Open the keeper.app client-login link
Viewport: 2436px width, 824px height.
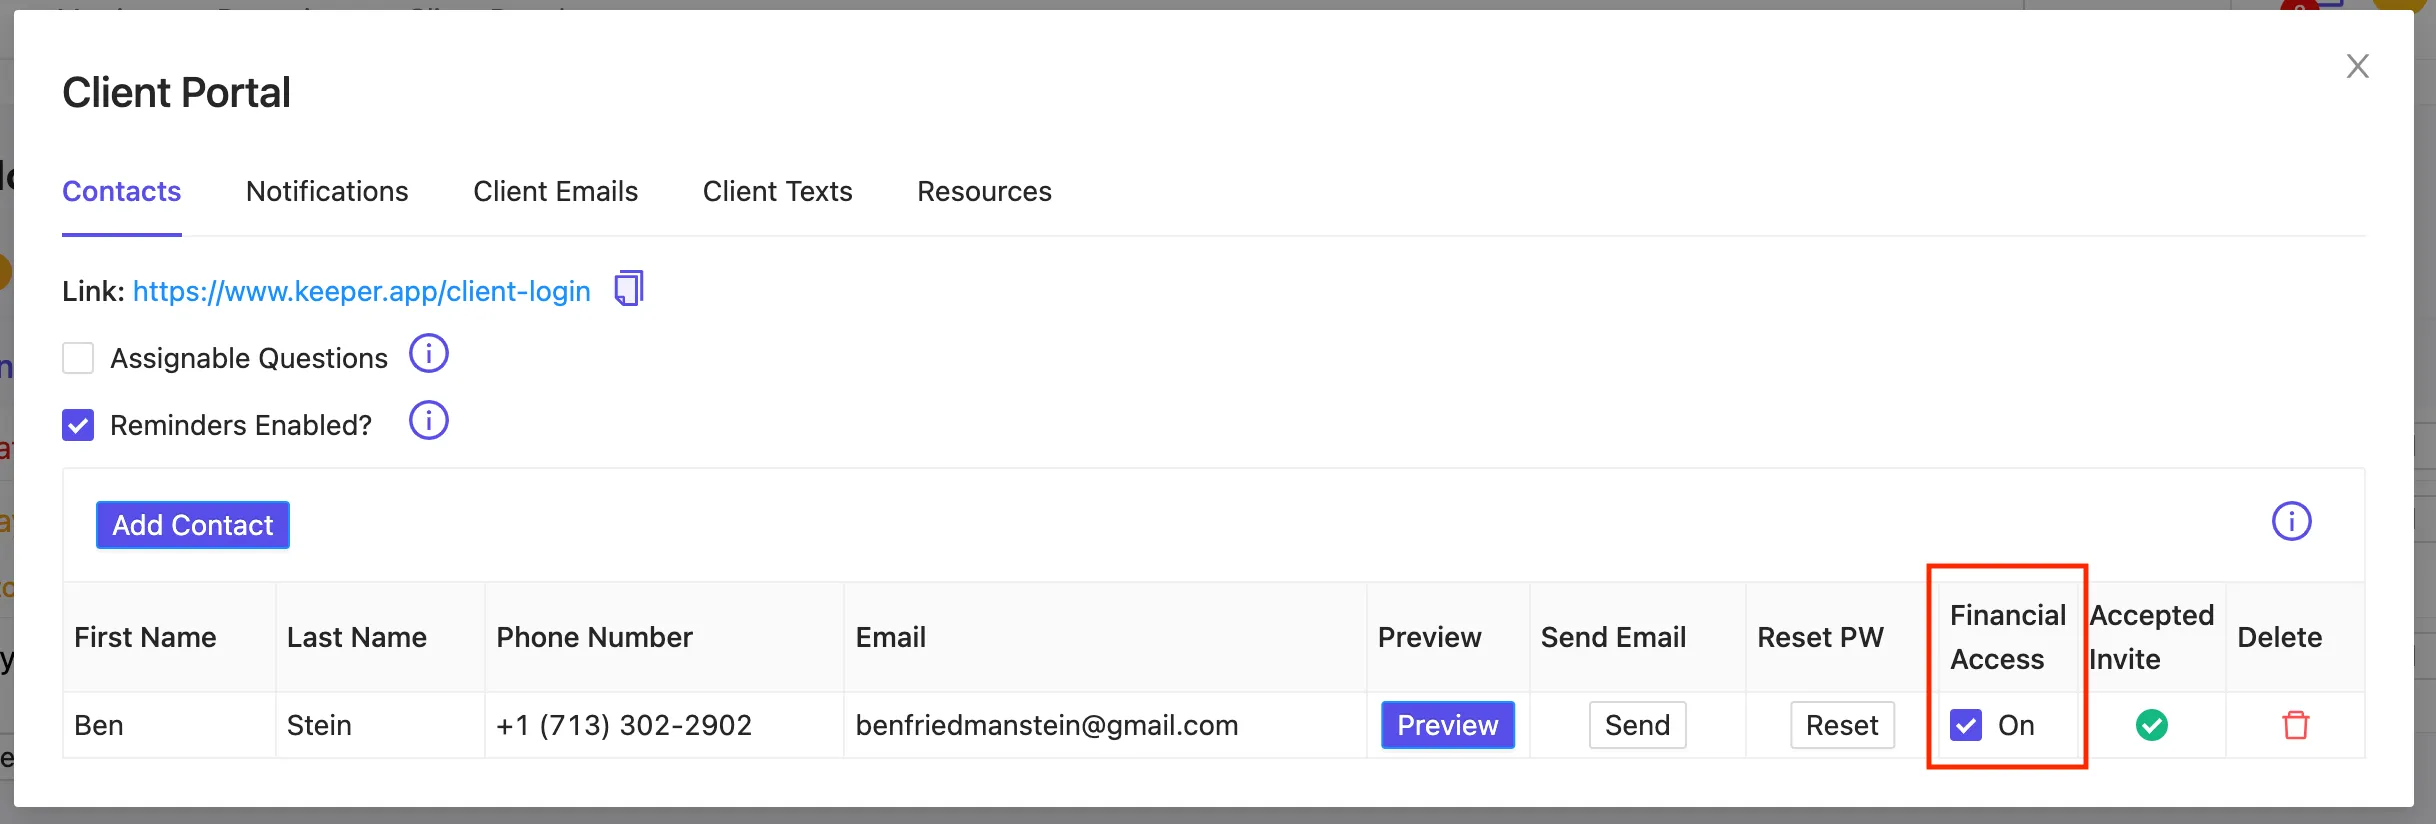[x=361, y=291]
